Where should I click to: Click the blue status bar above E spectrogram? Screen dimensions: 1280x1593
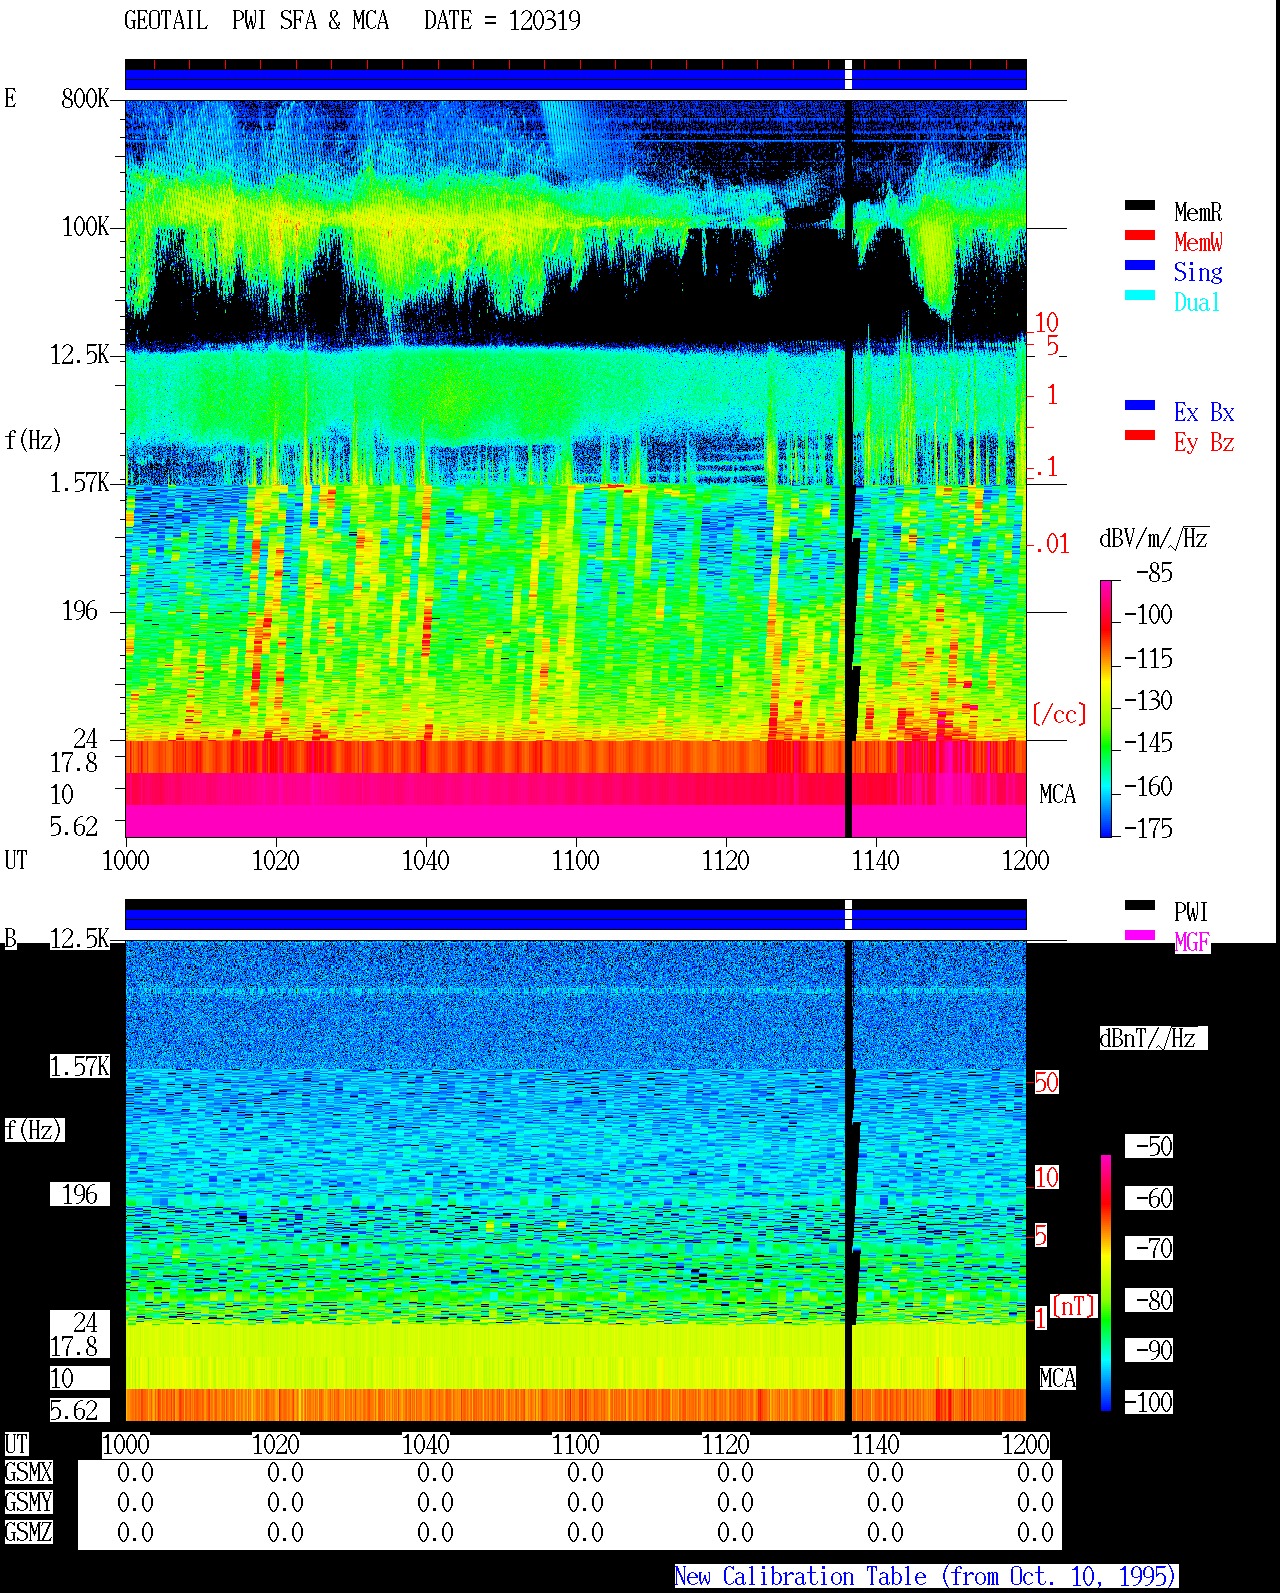pos(576,78)
